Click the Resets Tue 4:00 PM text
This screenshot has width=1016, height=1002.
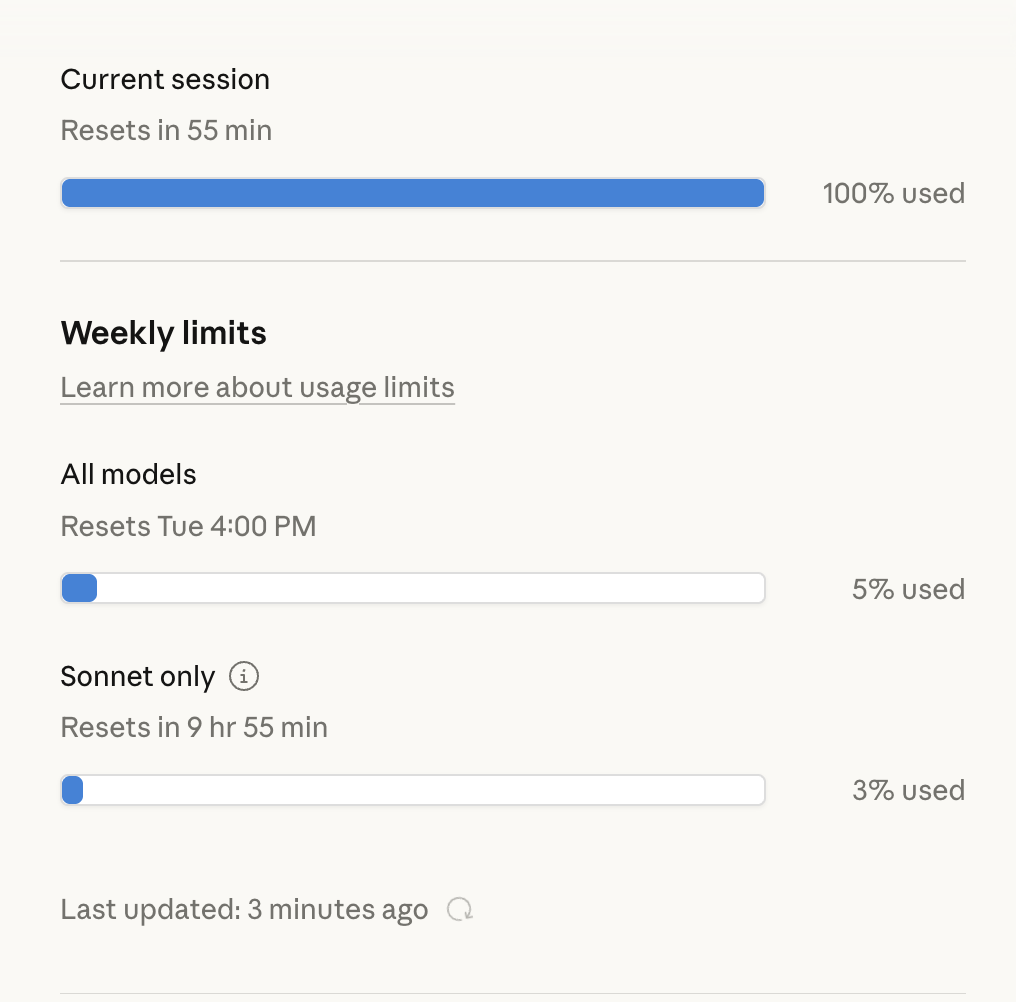pos(188,526)
